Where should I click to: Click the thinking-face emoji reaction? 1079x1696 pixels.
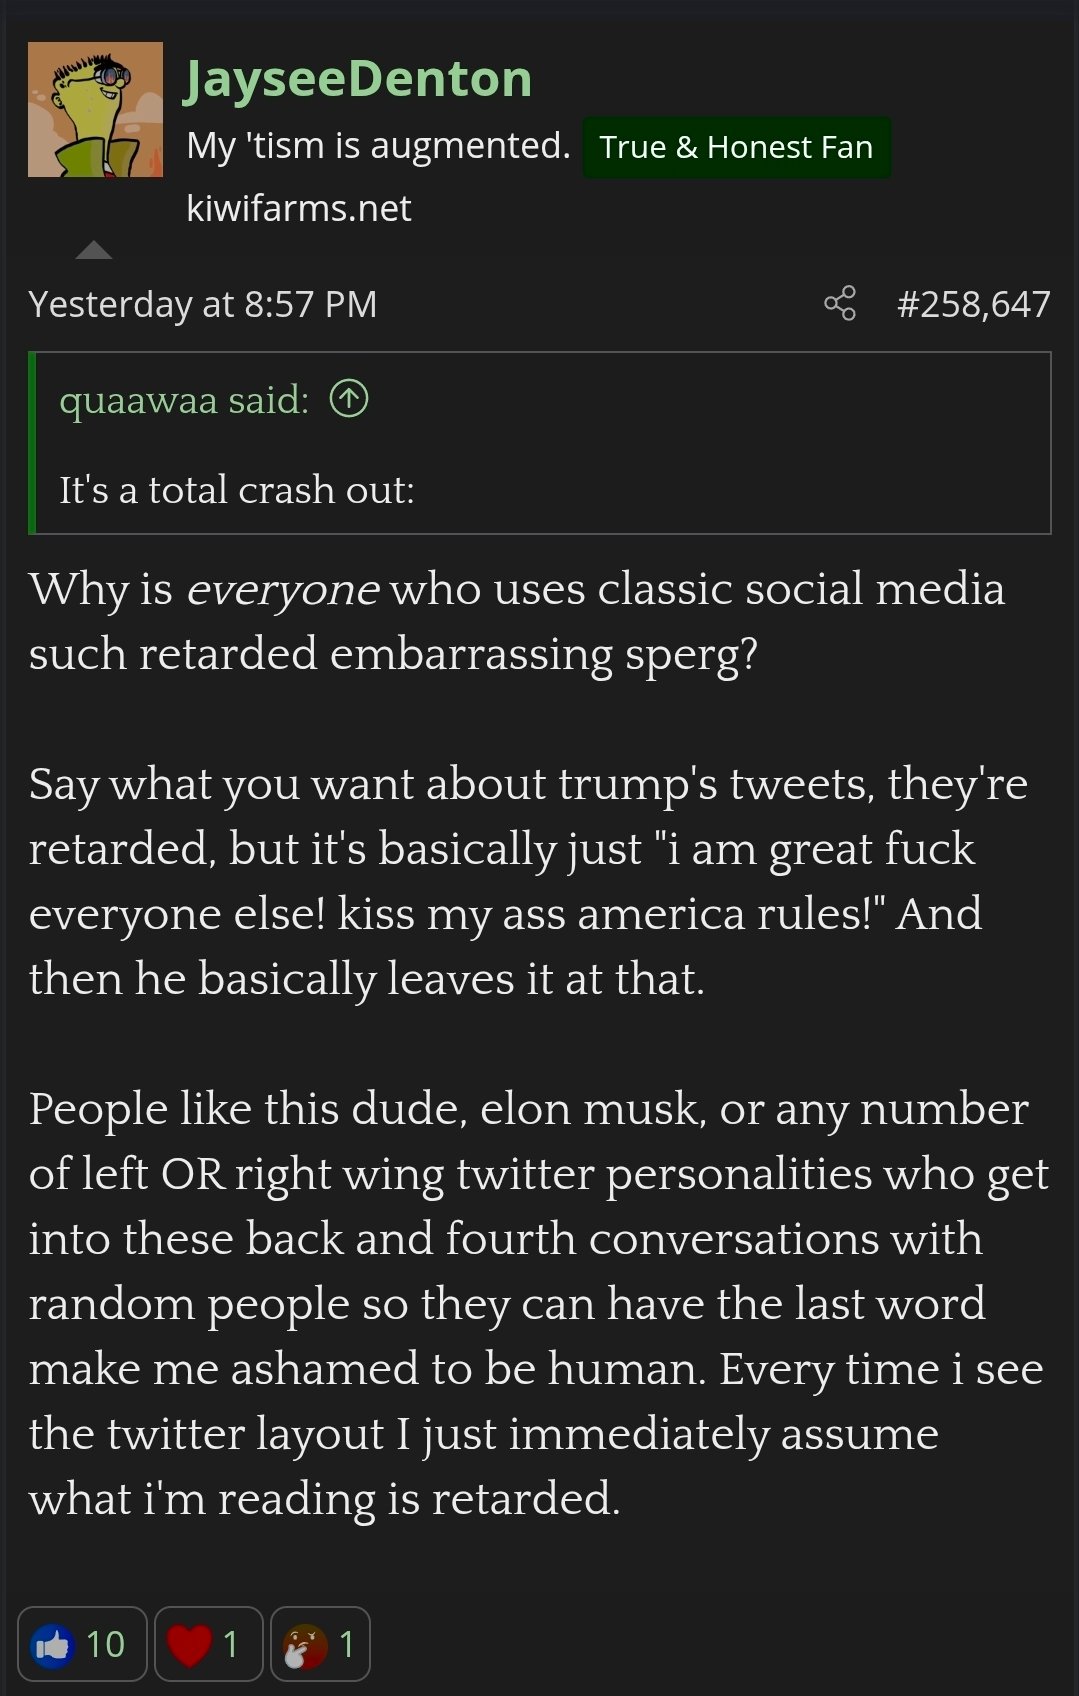tap(305, 1644)
